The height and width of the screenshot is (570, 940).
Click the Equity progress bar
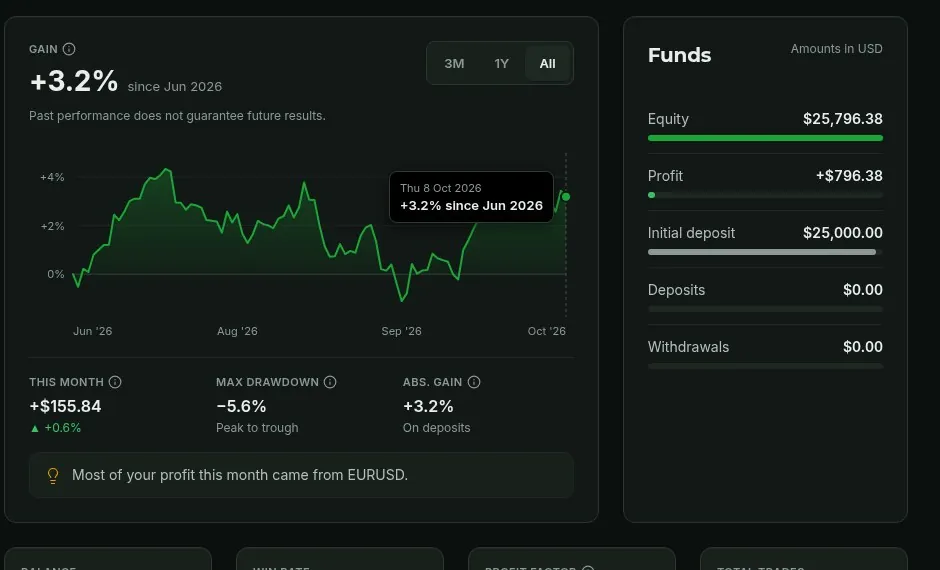(x=765, y=138)
